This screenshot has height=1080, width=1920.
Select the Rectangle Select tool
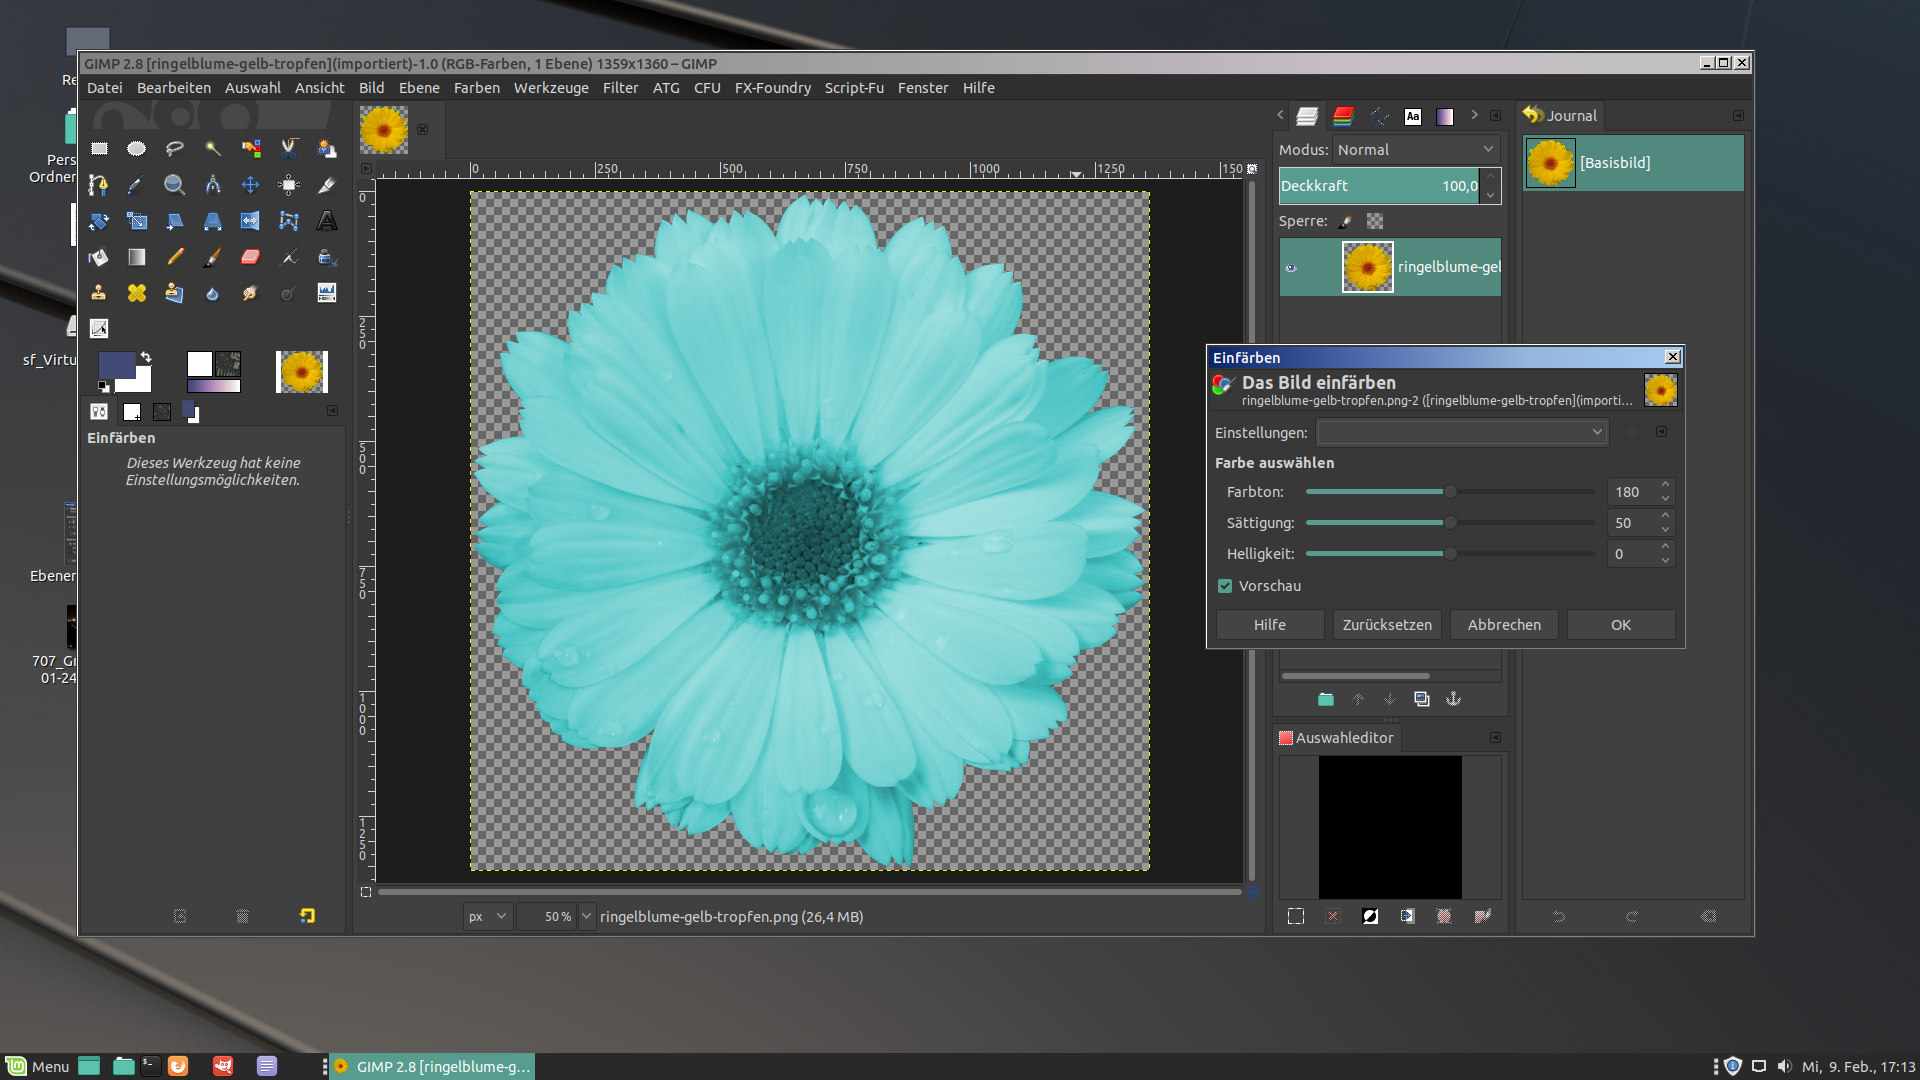pyautogui.click(x=99, y=149)
